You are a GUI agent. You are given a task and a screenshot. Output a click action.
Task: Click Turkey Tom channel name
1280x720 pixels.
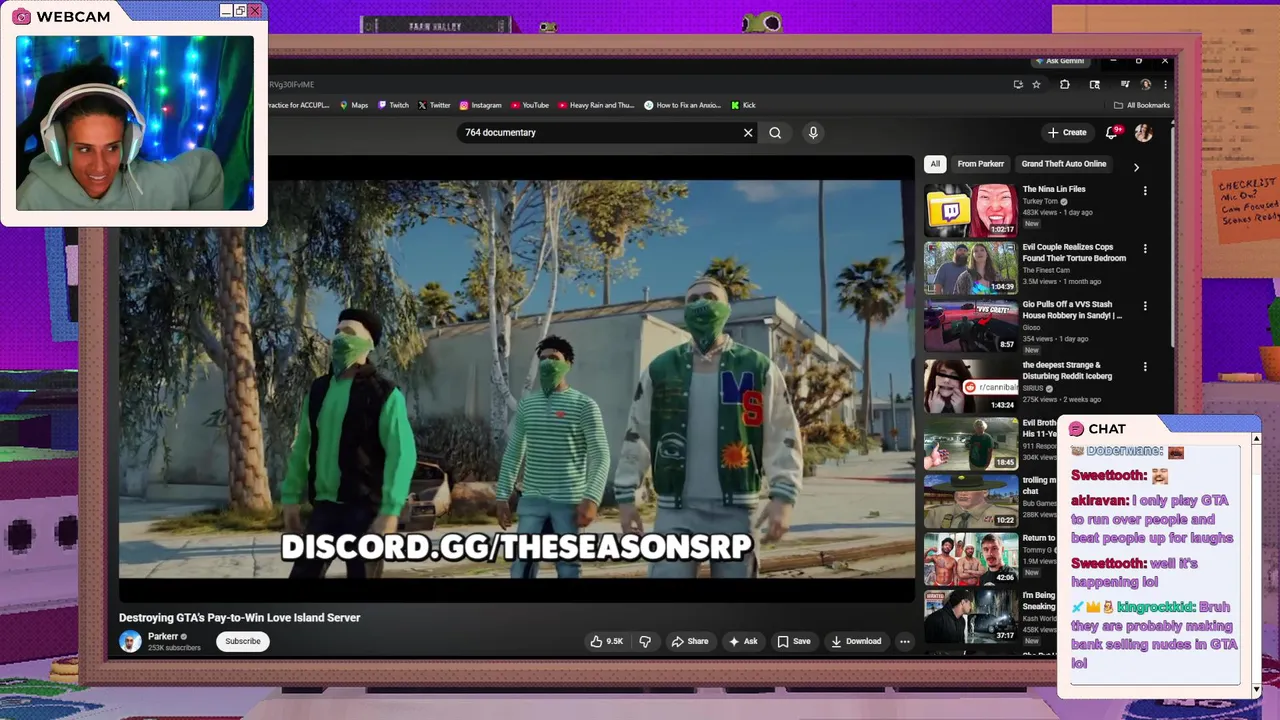(x=1042, y=201)
